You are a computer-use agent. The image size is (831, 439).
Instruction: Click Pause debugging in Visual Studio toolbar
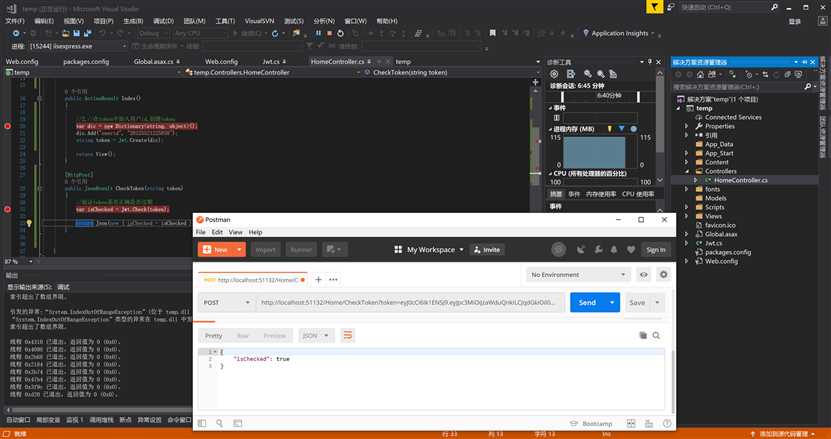[x=318, y=33]
